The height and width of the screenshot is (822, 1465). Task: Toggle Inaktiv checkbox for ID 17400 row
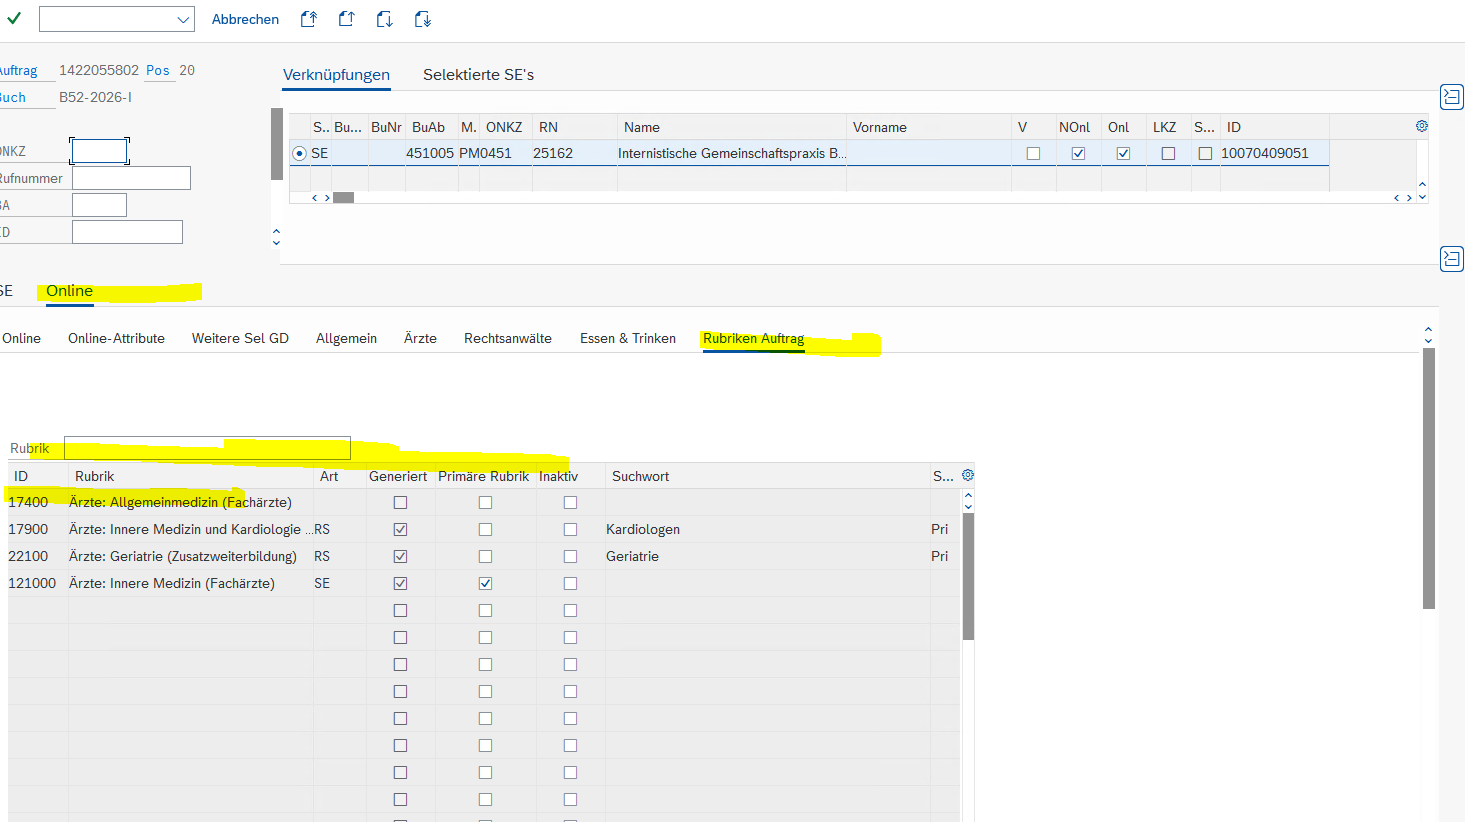pos(570,502)
